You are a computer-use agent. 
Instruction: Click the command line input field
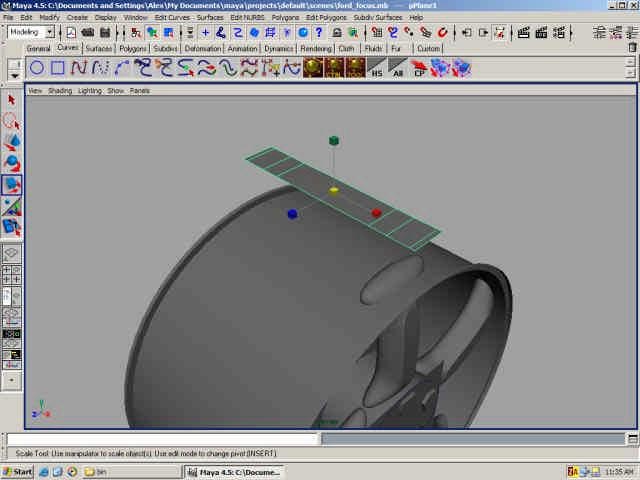pyautogui.click(x=162, y=439)
